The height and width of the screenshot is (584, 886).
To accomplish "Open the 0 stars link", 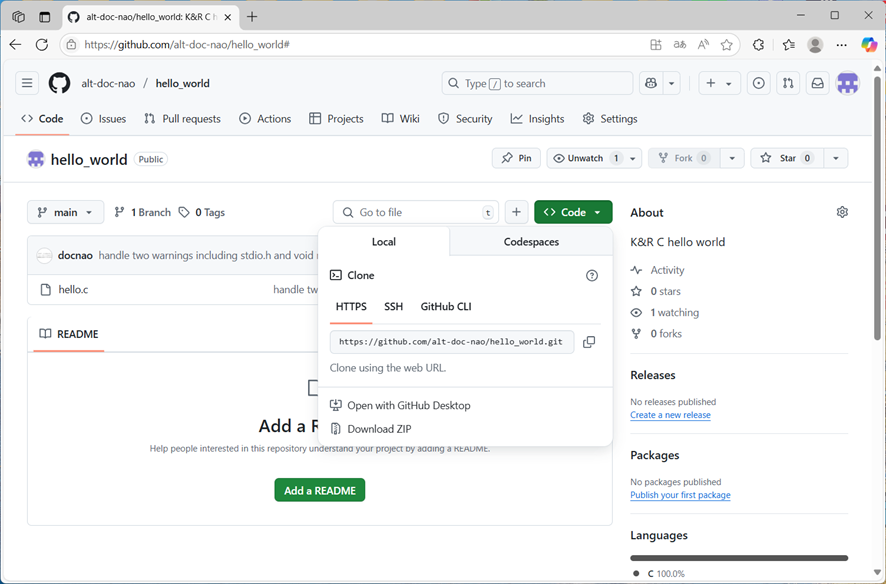I will (656, 291).
